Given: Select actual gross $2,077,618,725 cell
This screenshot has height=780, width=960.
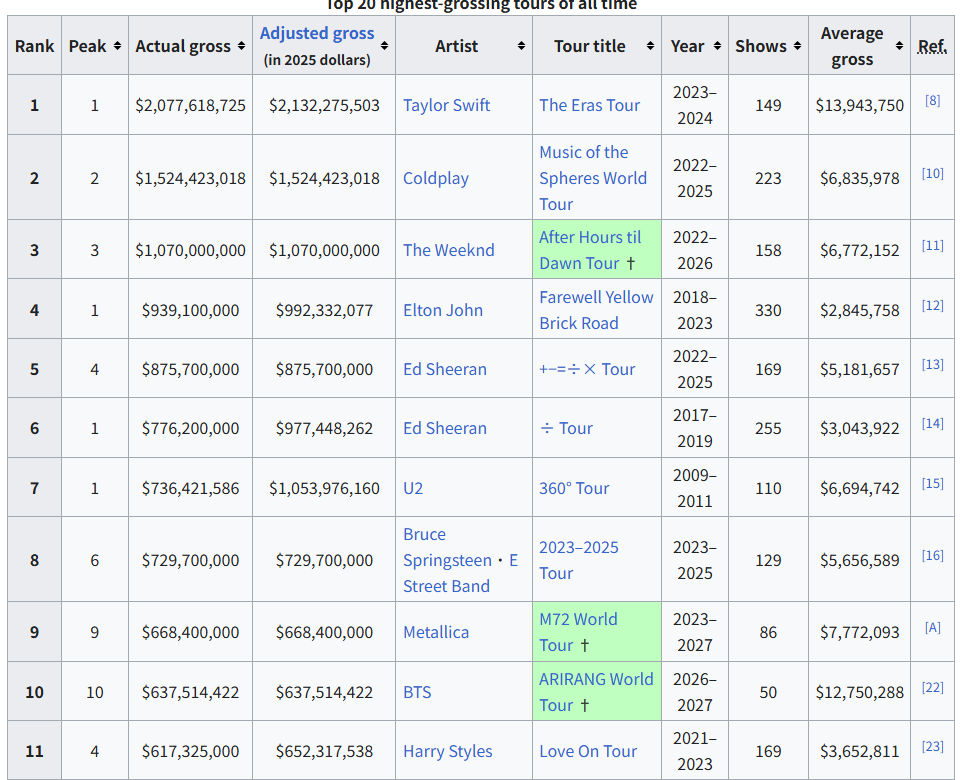Looking at the screenshot, I should [190, 105].
